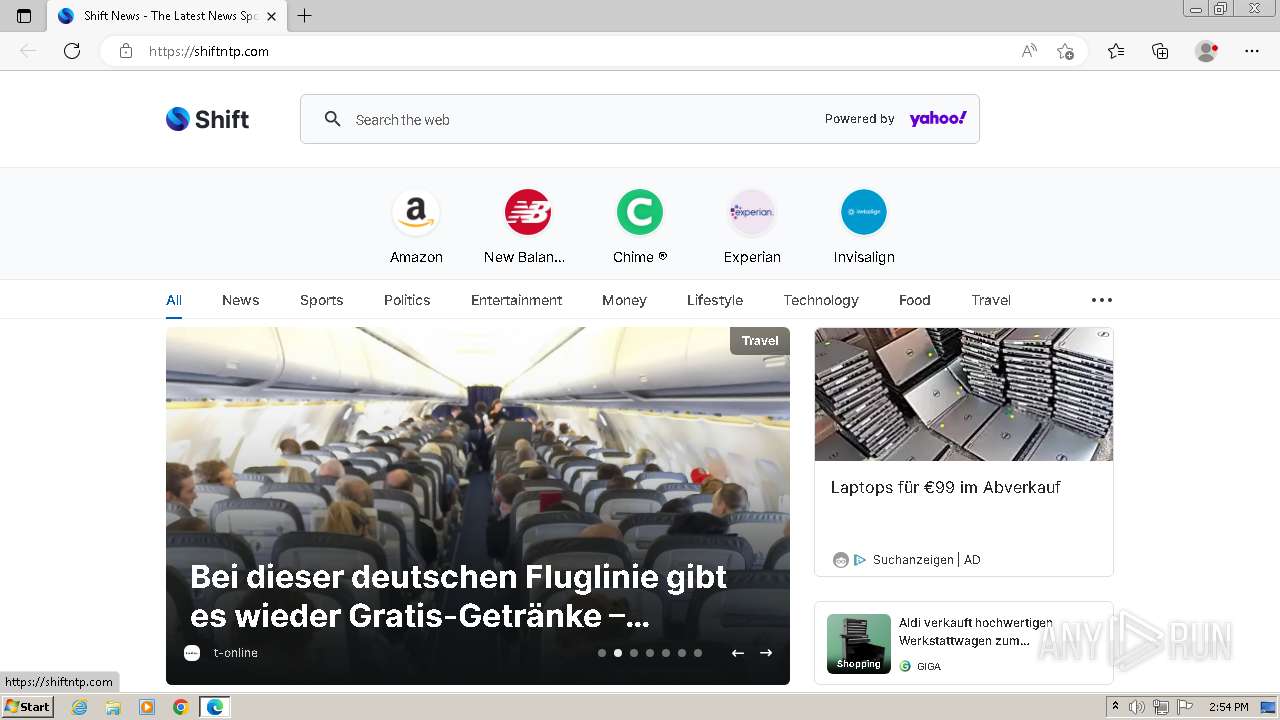Switch to the Sports tab
The height and width of the screenshot is (720, 1280).
322,300
